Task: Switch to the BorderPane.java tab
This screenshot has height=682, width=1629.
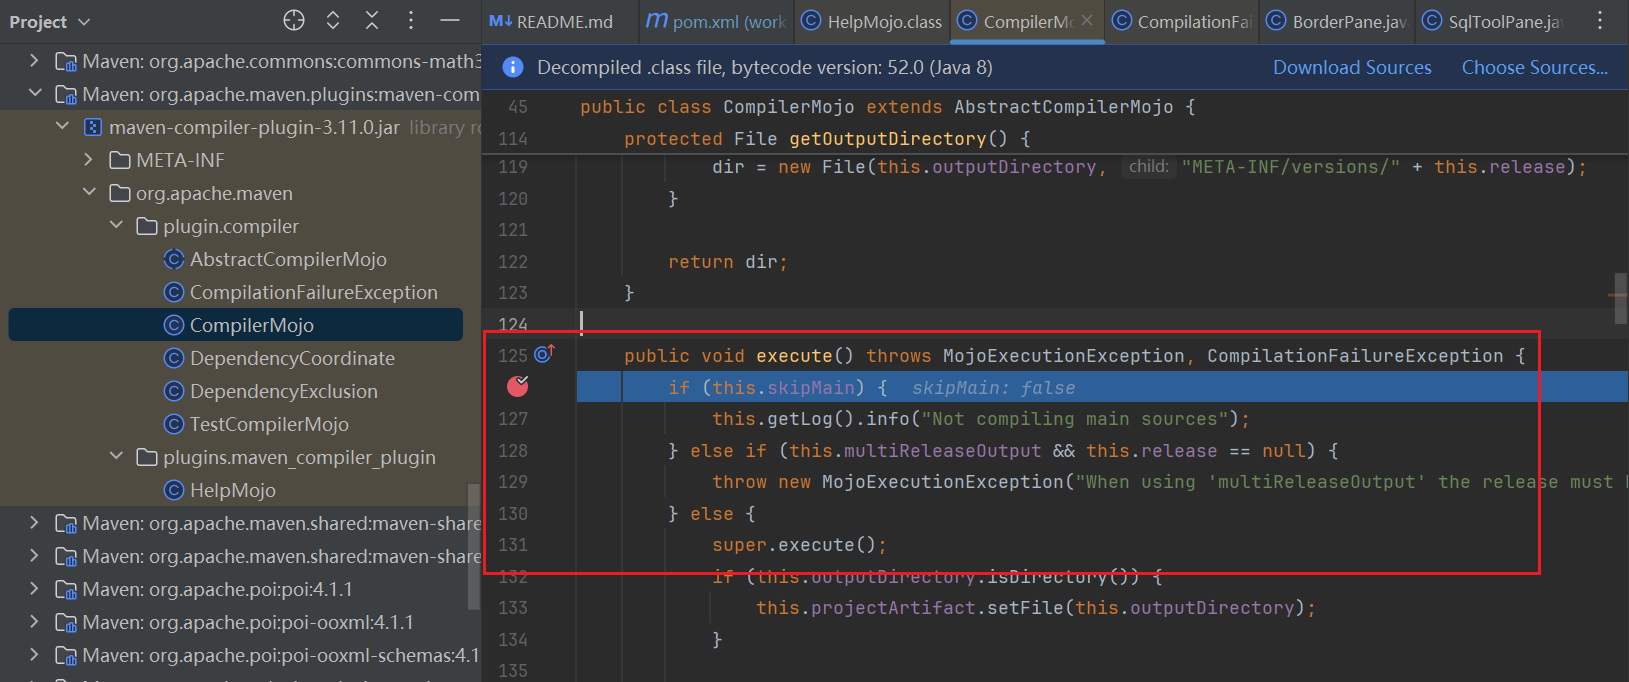Action: coord(1336,21)
